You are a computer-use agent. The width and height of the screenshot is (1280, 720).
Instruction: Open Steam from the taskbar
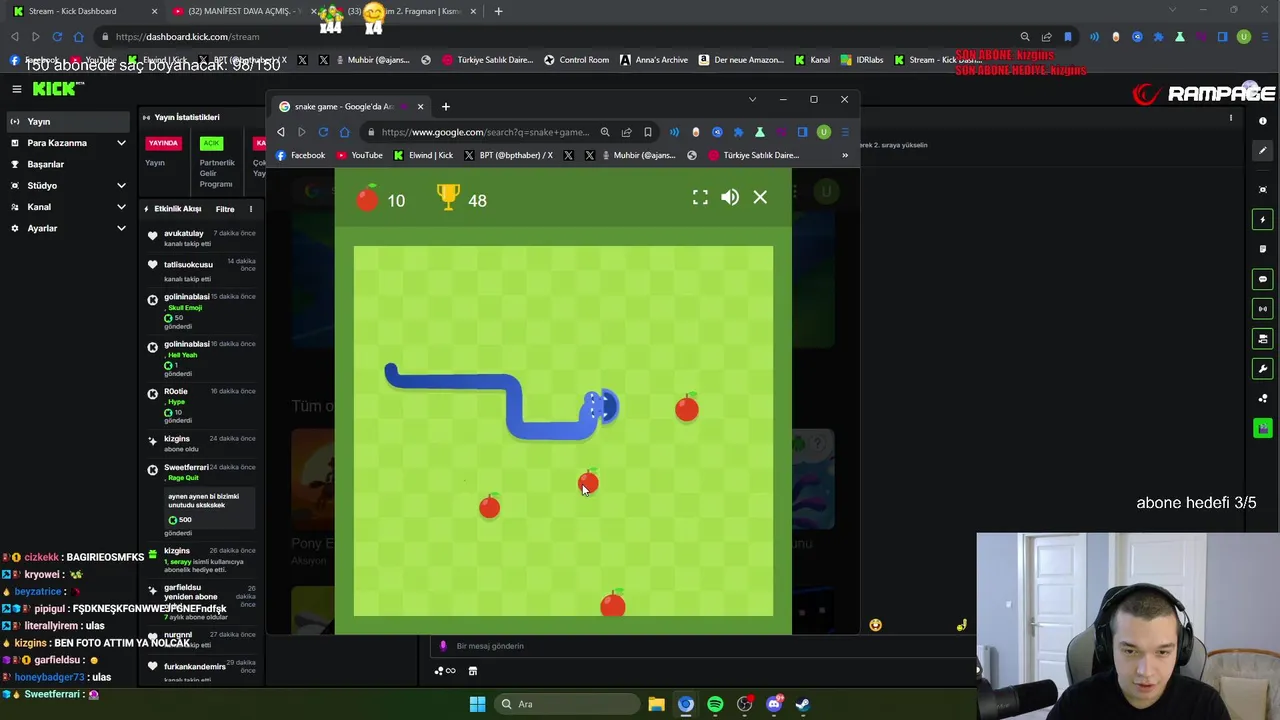pos(802,704)
